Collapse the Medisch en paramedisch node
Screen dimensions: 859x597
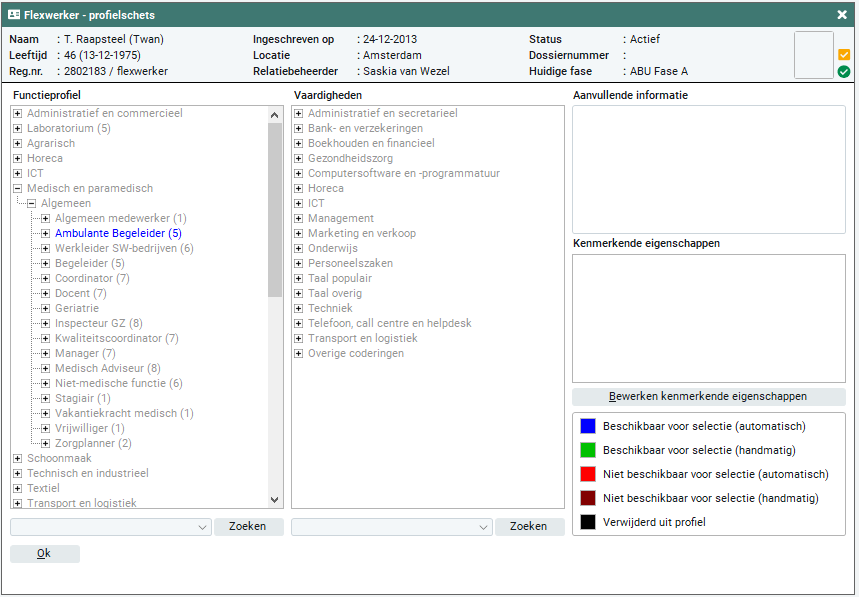click(17, 188)
